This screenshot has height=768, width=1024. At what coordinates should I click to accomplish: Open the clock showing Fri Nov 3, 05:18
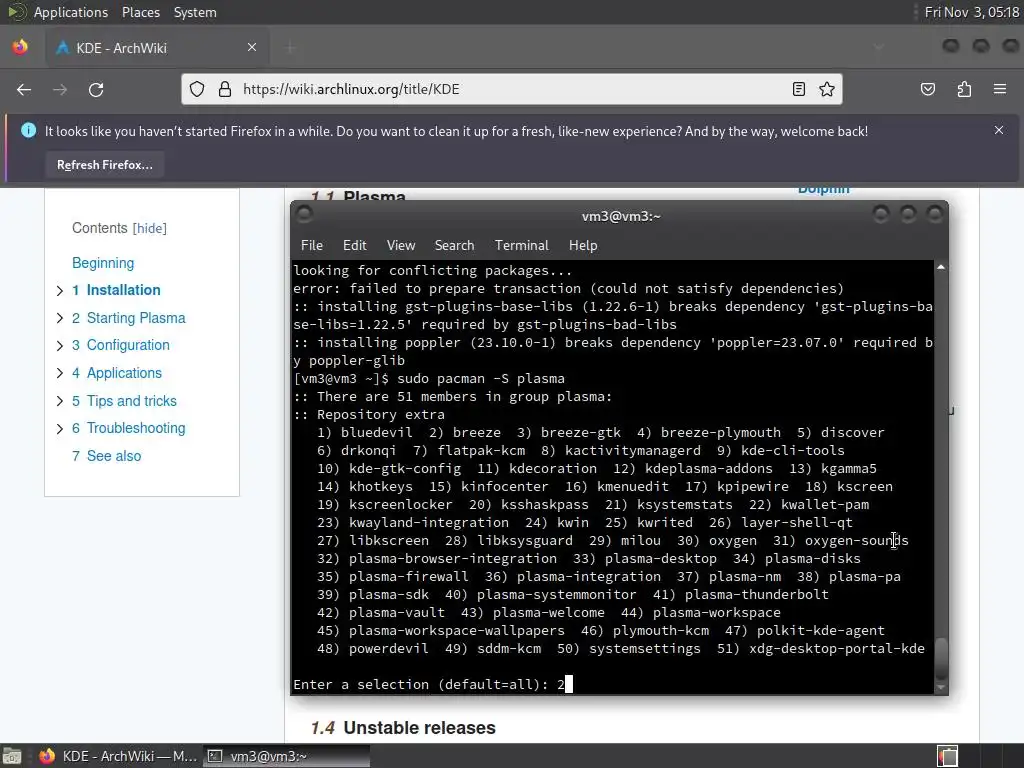coord(972,12)
